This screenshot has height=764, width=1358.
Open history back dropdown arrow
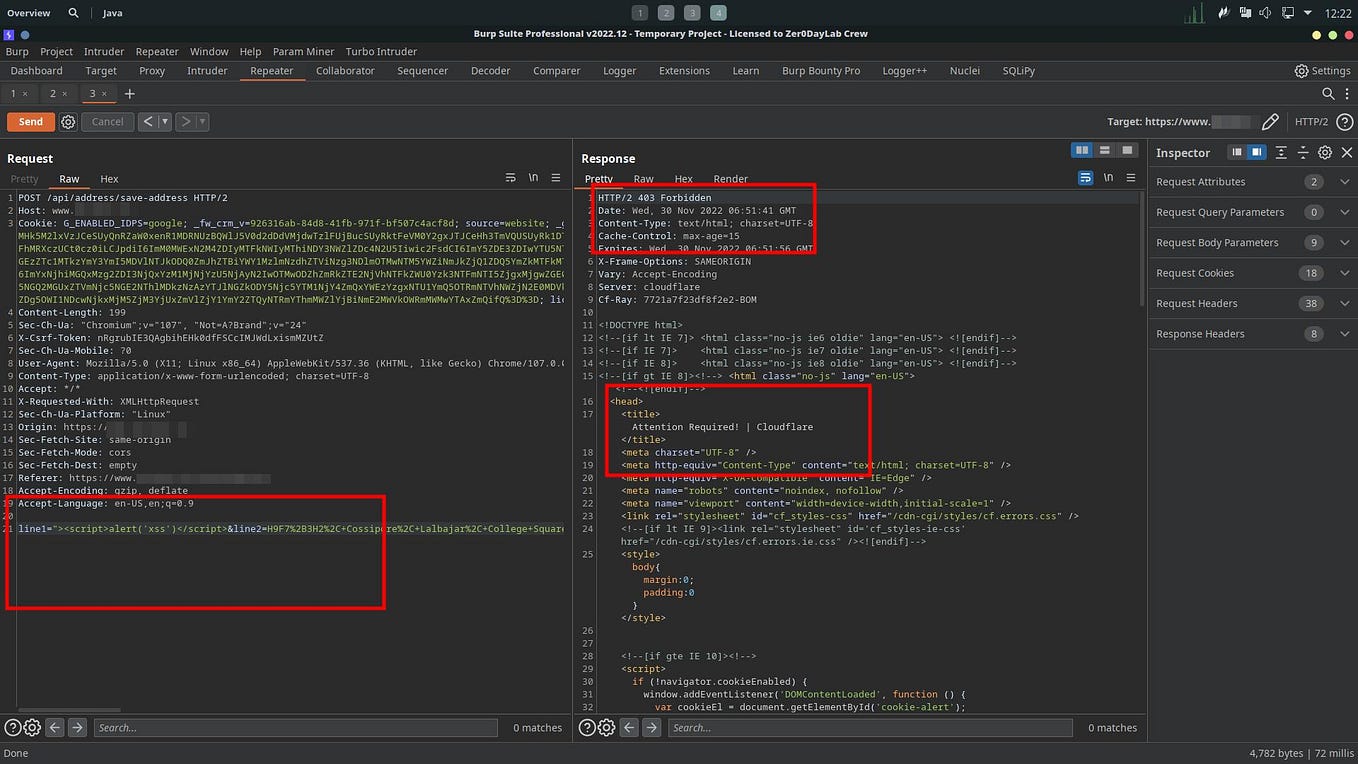164,122
